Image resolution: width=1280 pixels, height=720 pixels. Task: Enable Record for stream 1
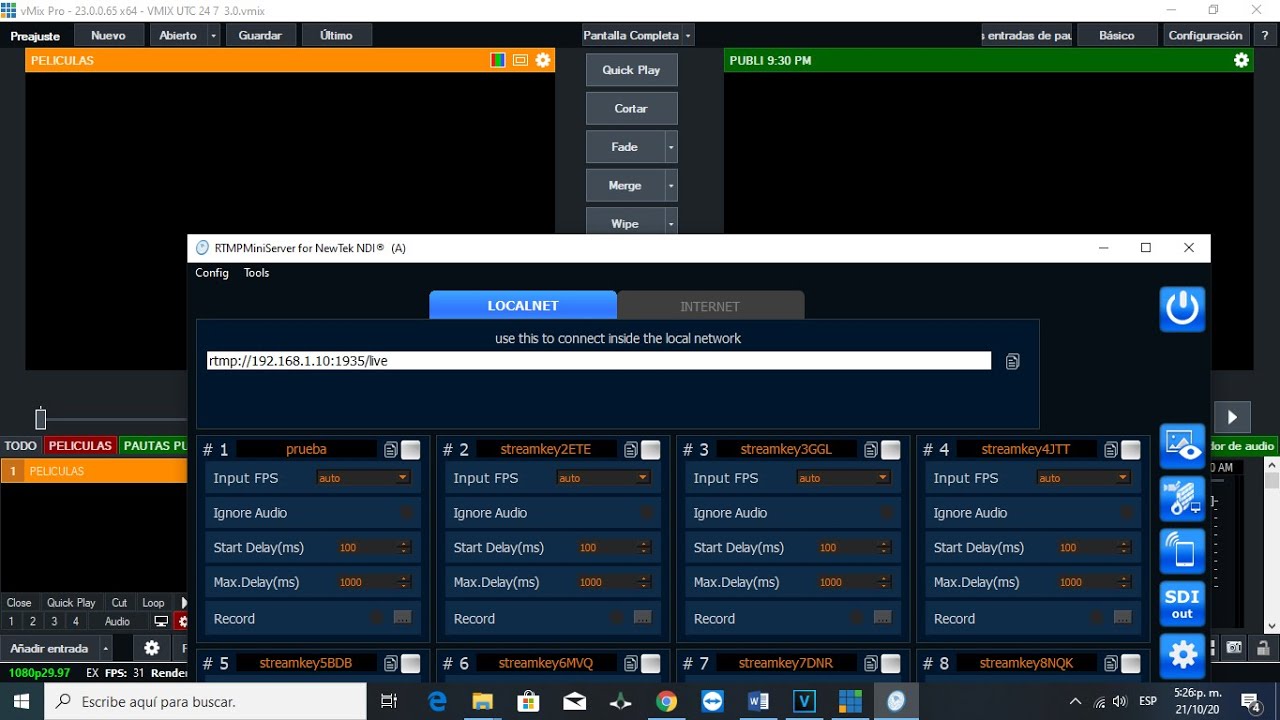pyautogui.click(x=377, y=618)
